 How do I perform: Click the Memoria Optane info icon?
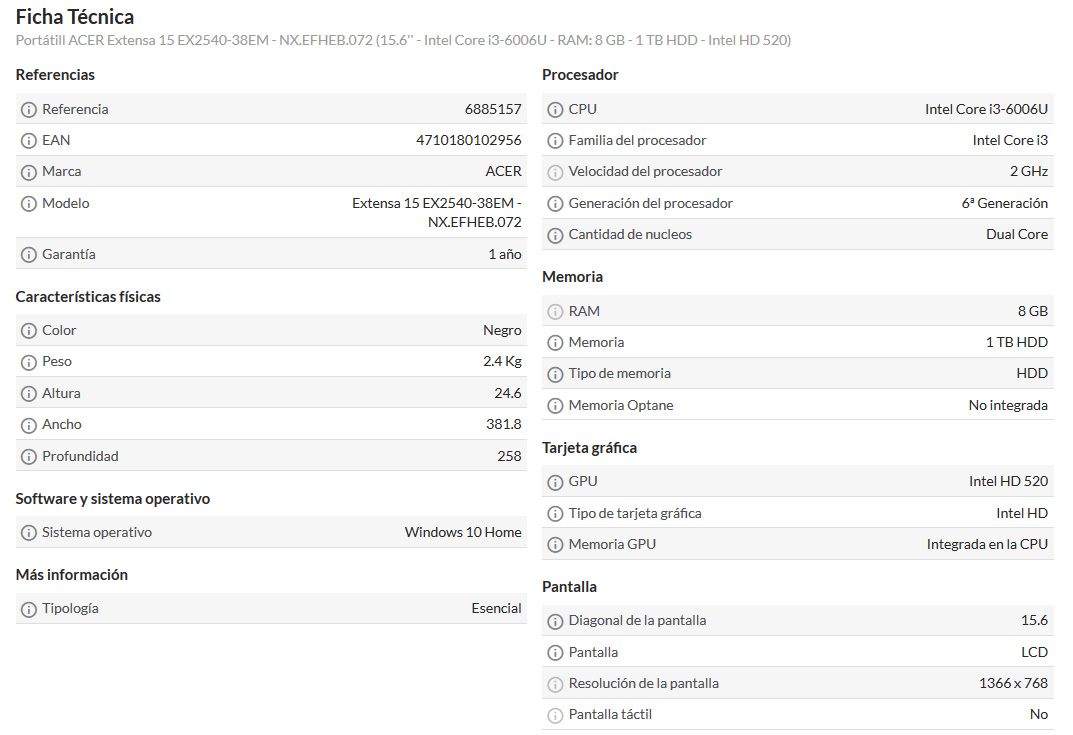coord(555,406)
